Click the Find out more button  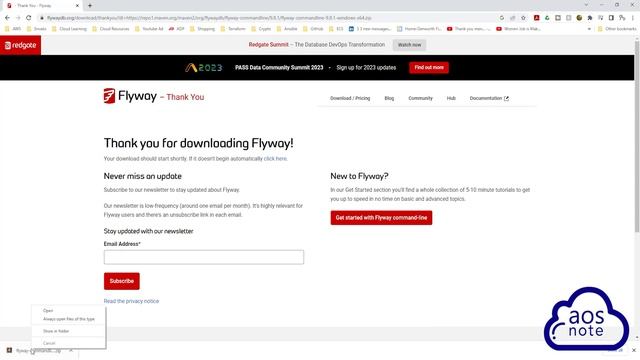[x=429, y=67]
